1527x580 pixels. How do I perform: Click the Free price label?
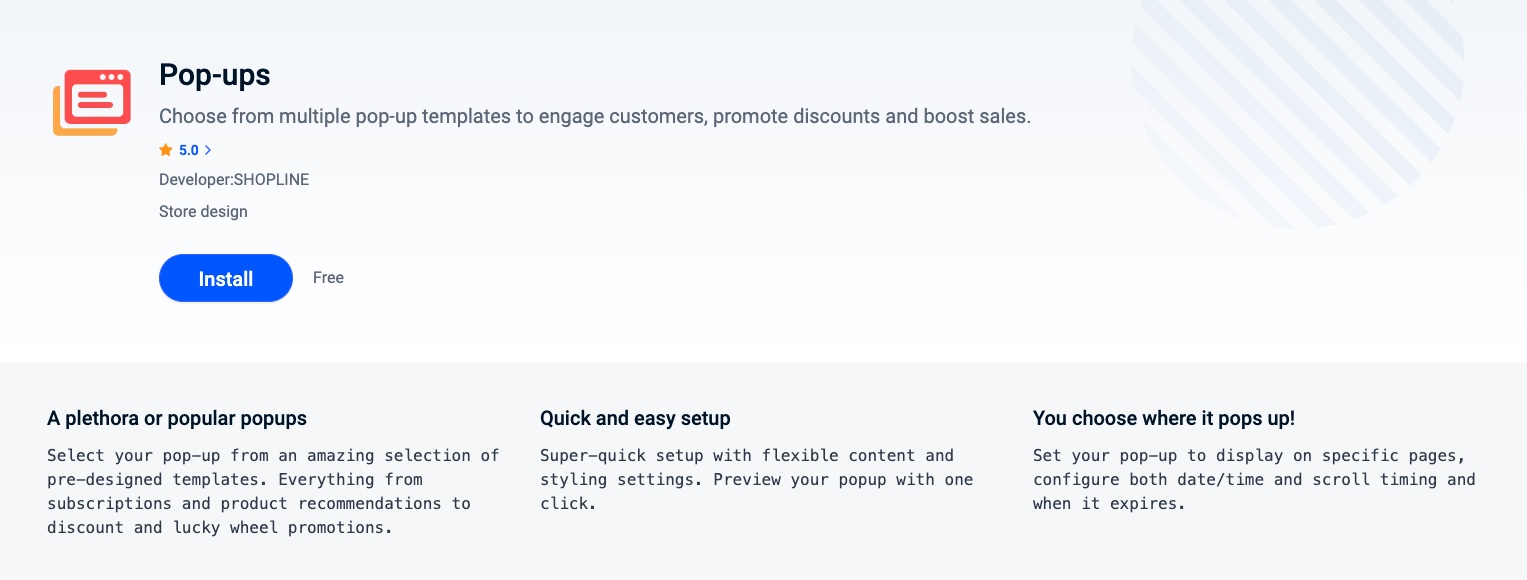pos(328,278)
